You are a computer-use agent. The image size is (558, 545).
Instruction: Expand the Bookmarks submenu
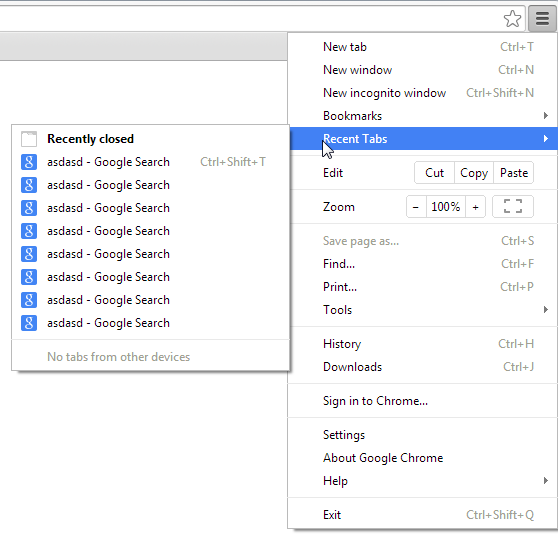pyautogui.click(x=423, y=116)
